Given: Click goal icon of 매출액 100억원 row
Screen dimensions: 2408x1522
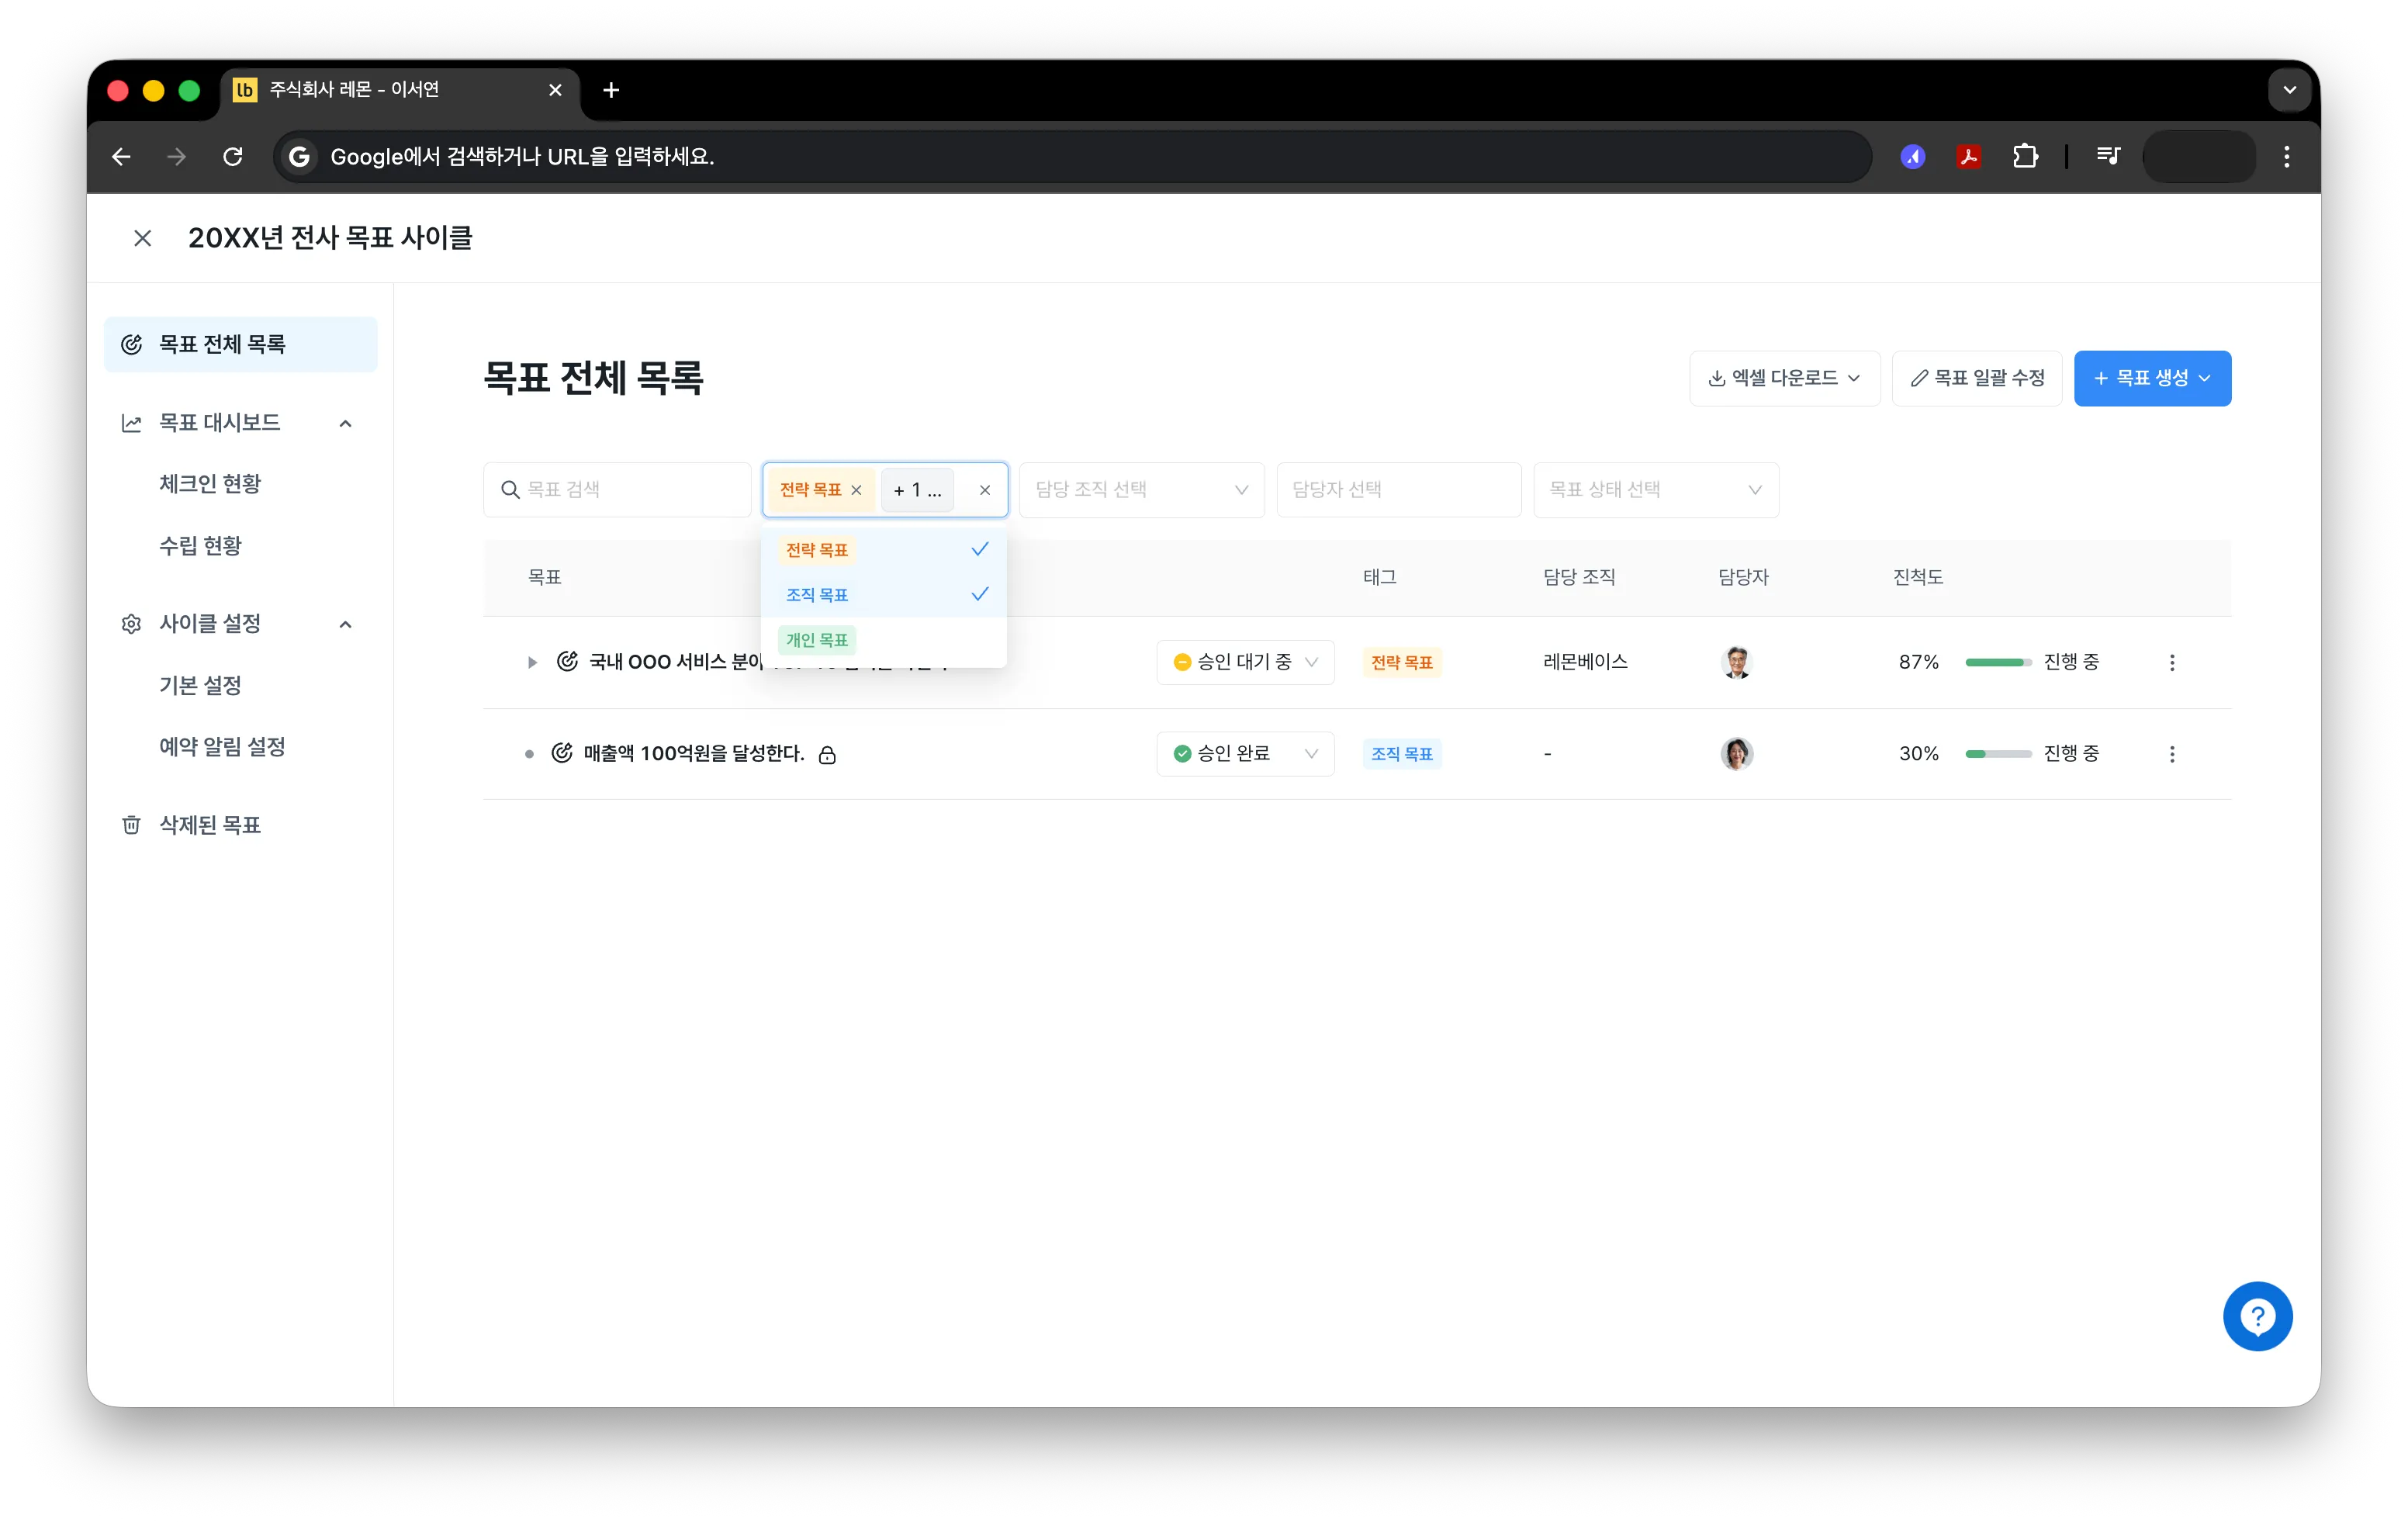Looking at the screenshot, I should (x=562, y=753).
